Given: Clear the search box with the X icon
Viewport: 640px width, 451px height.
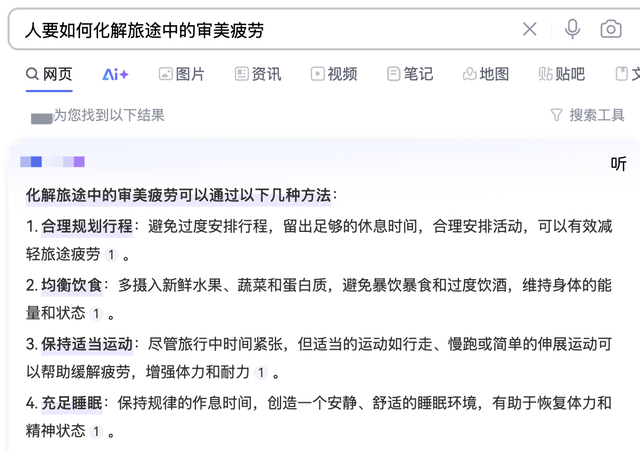Looking at the screenshot, I should [x=529, y=29].
